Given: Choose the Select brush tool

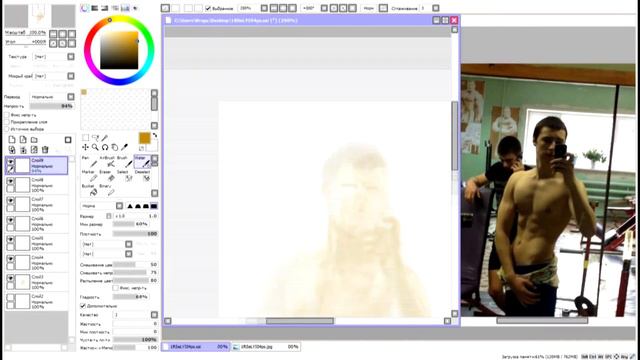Looking at the screenshot, I should (x=125, y=176).
